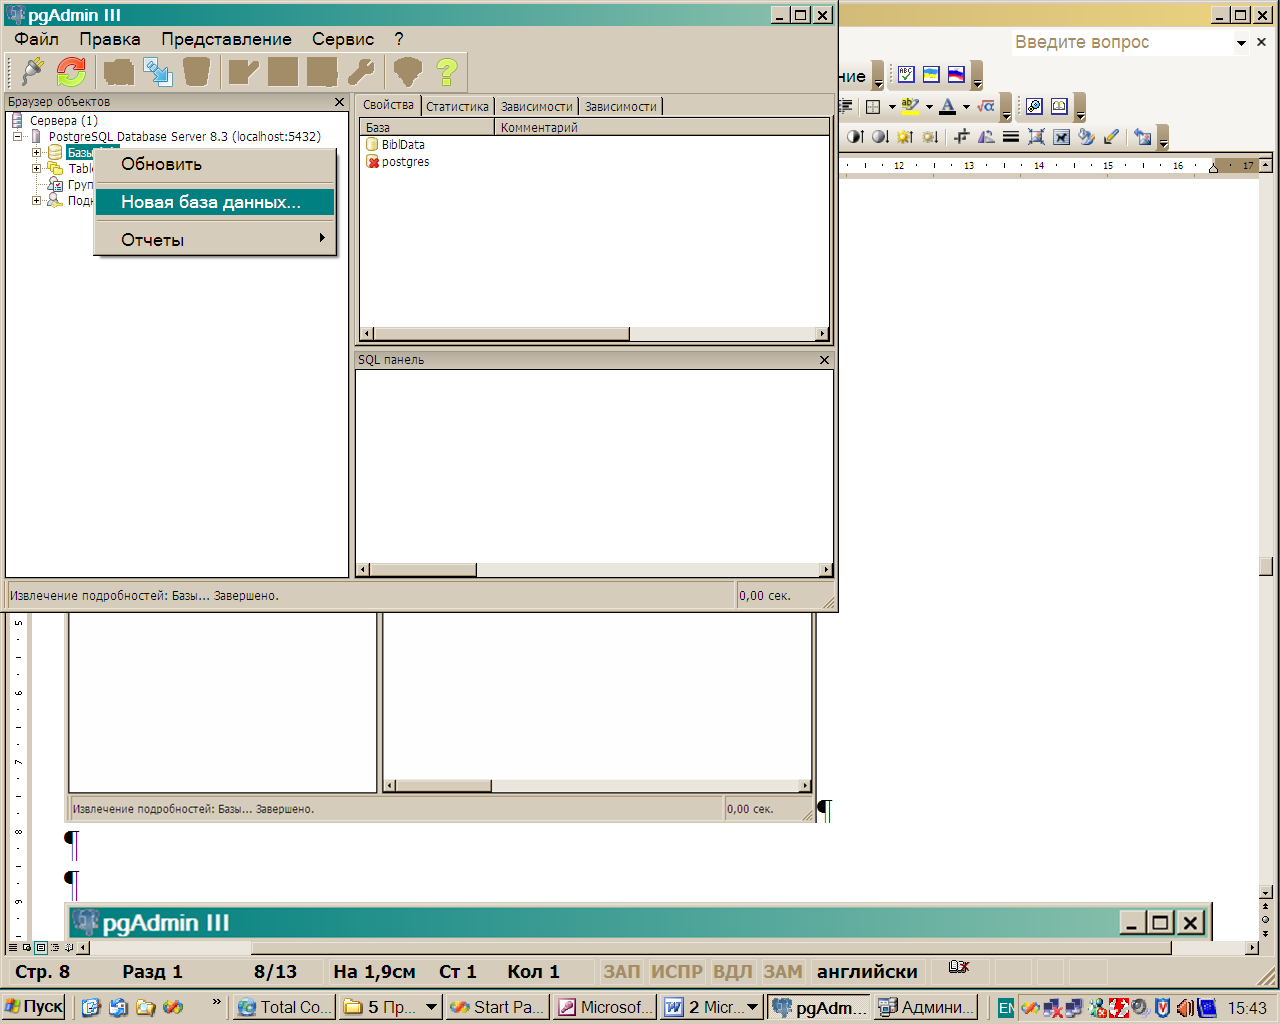1280x1024 pixels.
Task: Select the Crop picture tool in Word
Action: click(x=961, y=137)
